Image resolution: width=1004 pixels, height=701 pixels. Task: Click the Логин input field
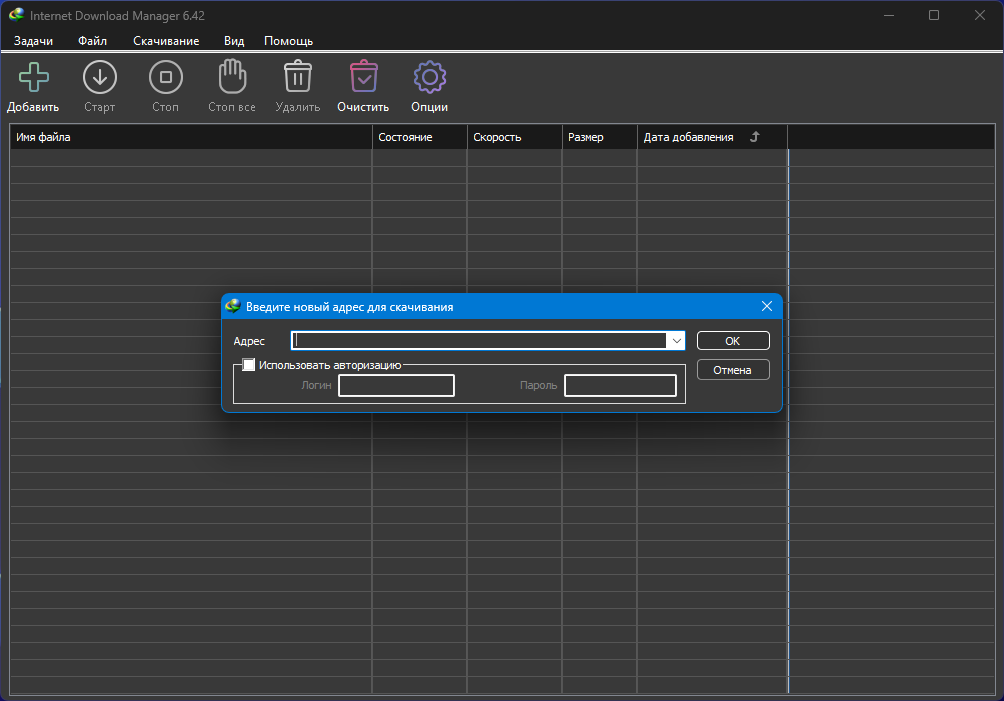[396, 385]
